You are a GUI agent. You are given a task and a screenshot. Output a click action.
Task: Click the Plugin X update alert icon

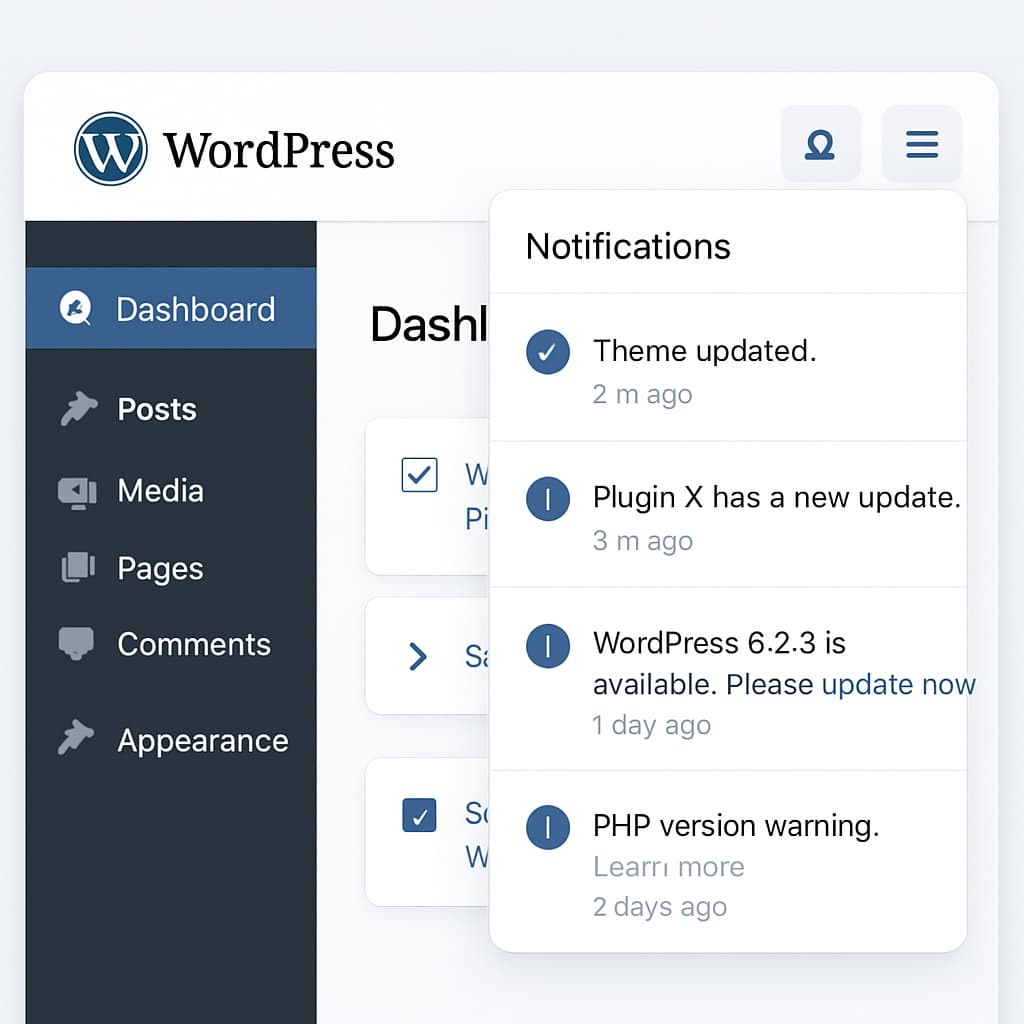tap(548, 499)
